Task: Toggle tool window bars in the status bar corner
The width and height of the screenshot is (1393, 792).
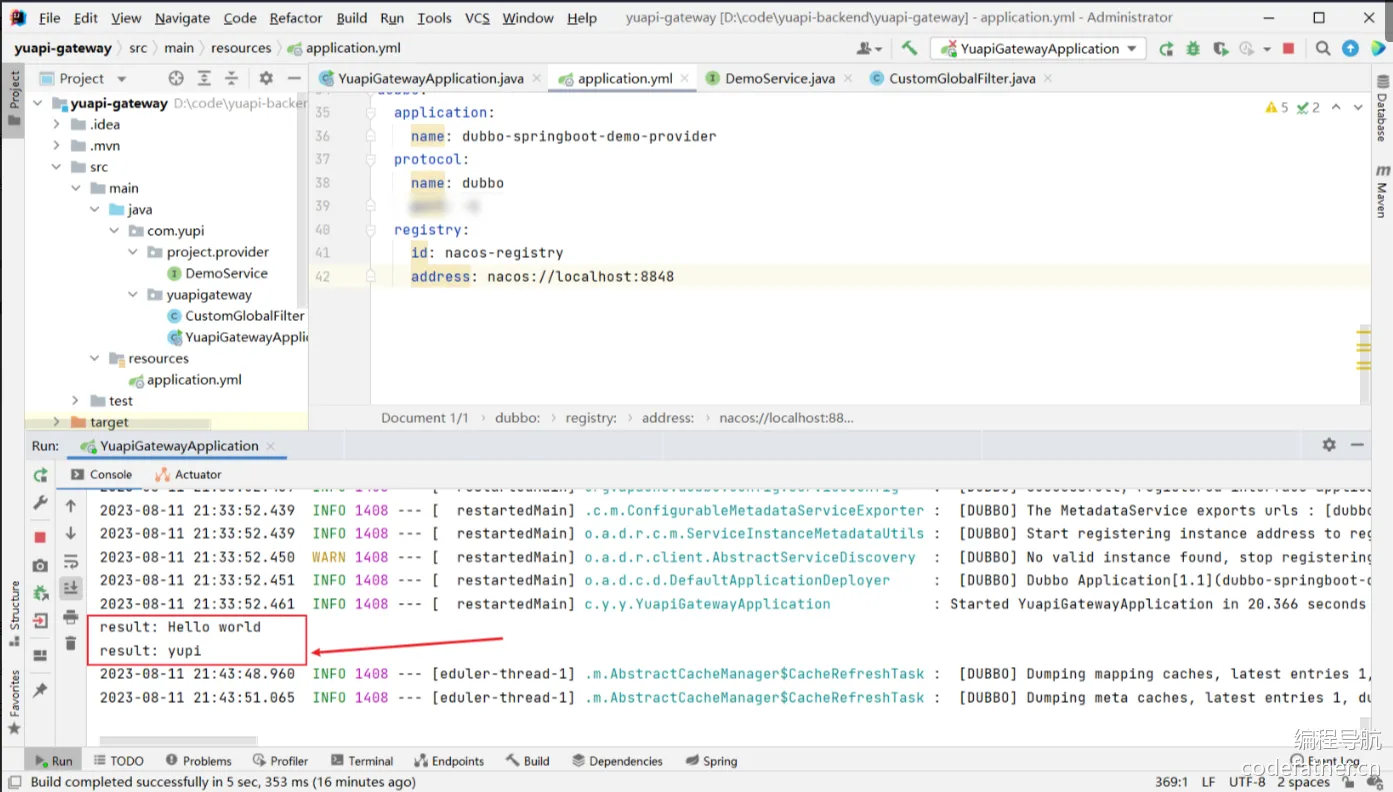Action: click(14, 782)
